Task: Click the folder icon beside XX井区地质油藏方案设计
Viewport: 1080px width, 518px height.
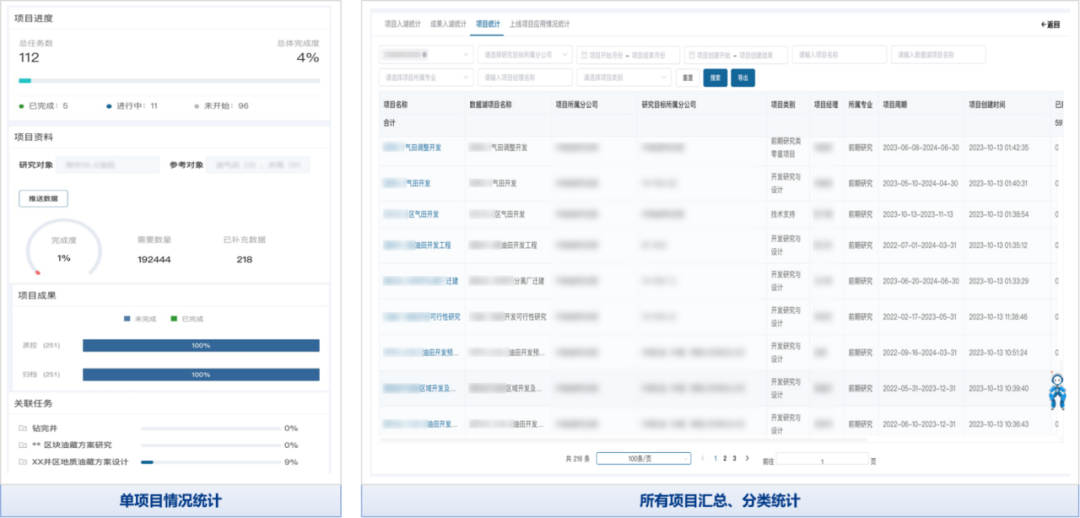Action: point(22,462)
